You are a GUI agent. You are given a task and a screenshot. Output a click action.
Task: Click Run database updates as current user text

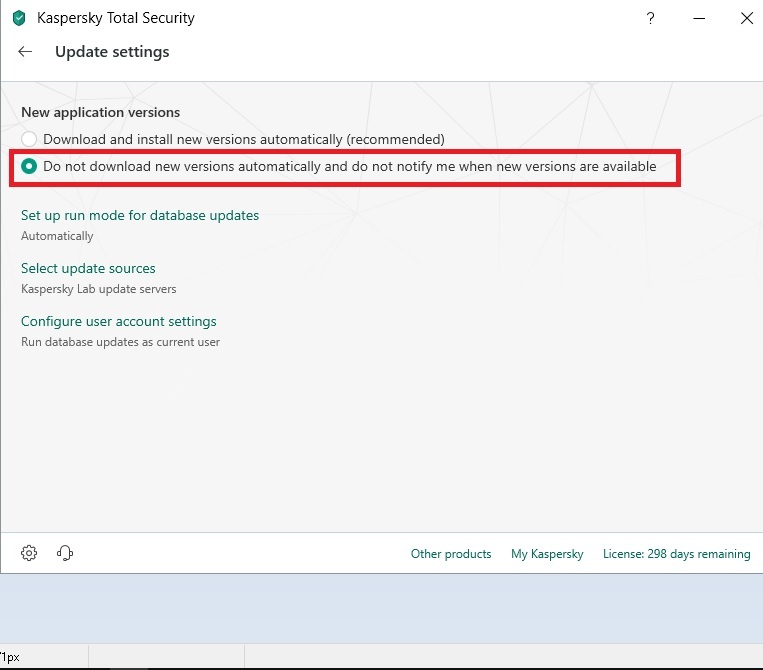[x=120, y=342]
